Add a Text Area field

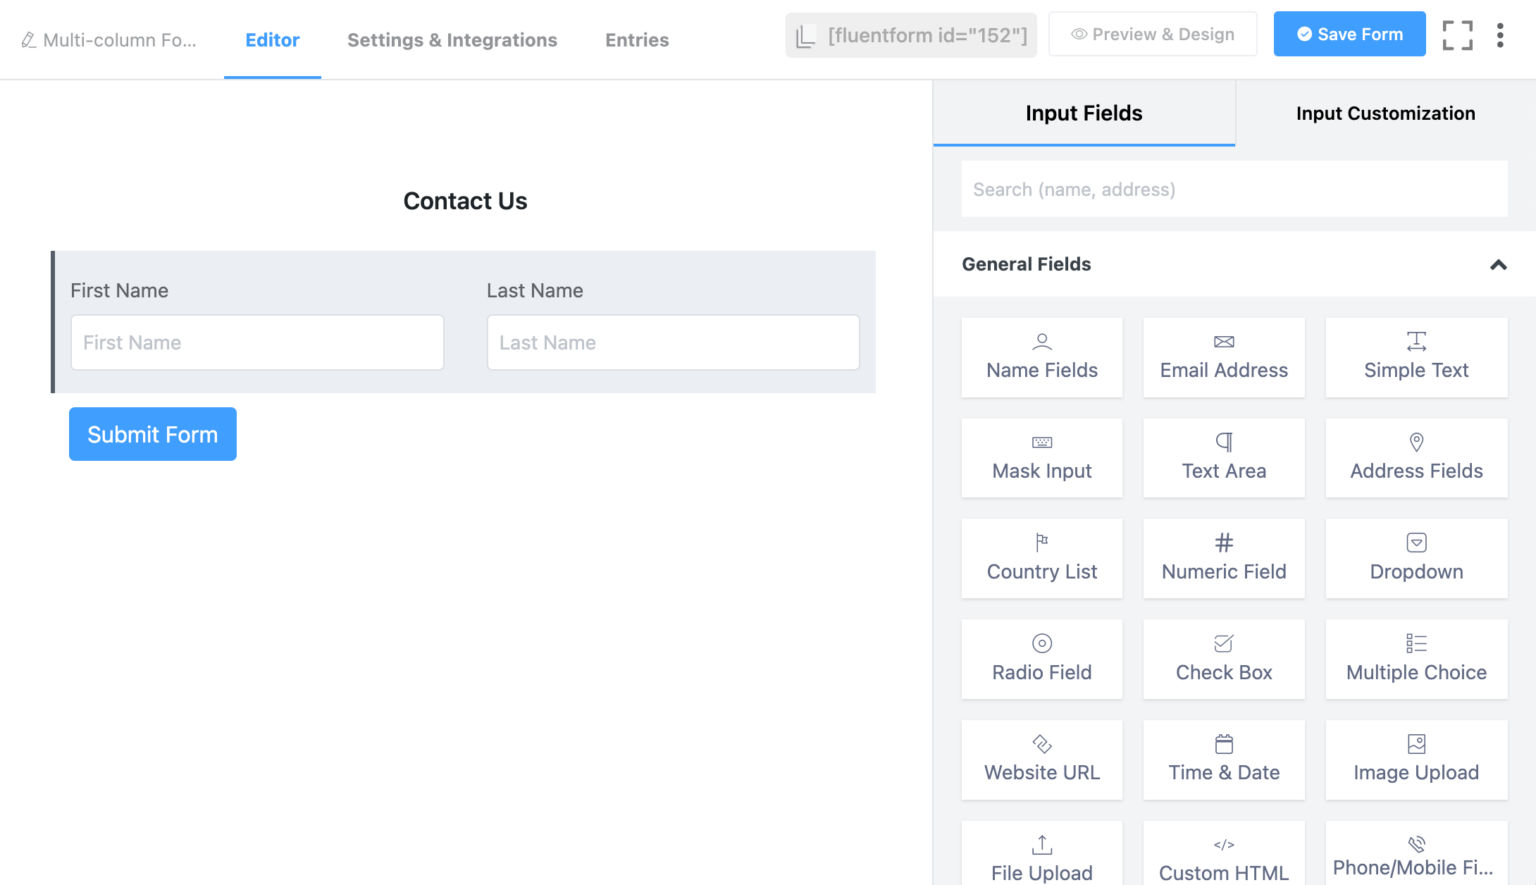coord(1223,458)
